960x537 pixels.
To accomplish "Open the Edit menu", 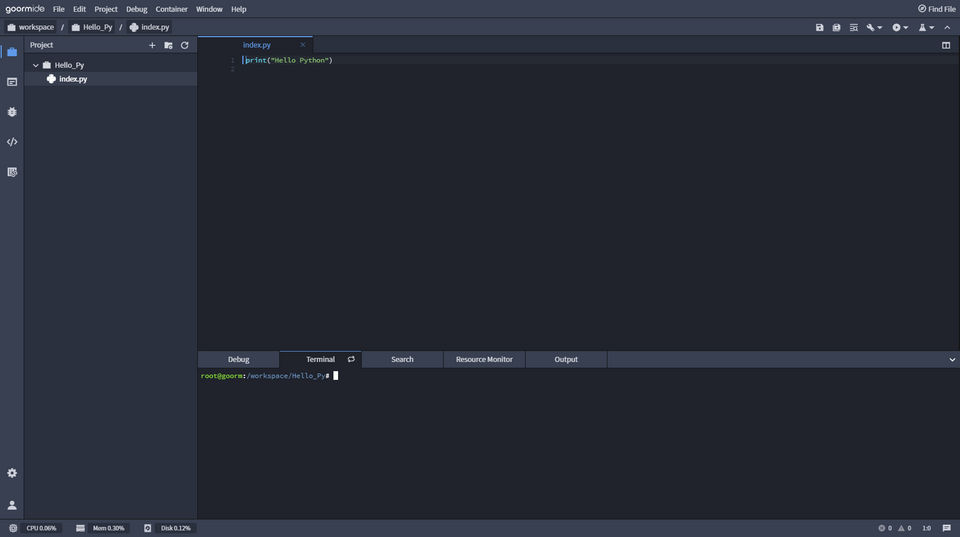I will 80,9.
